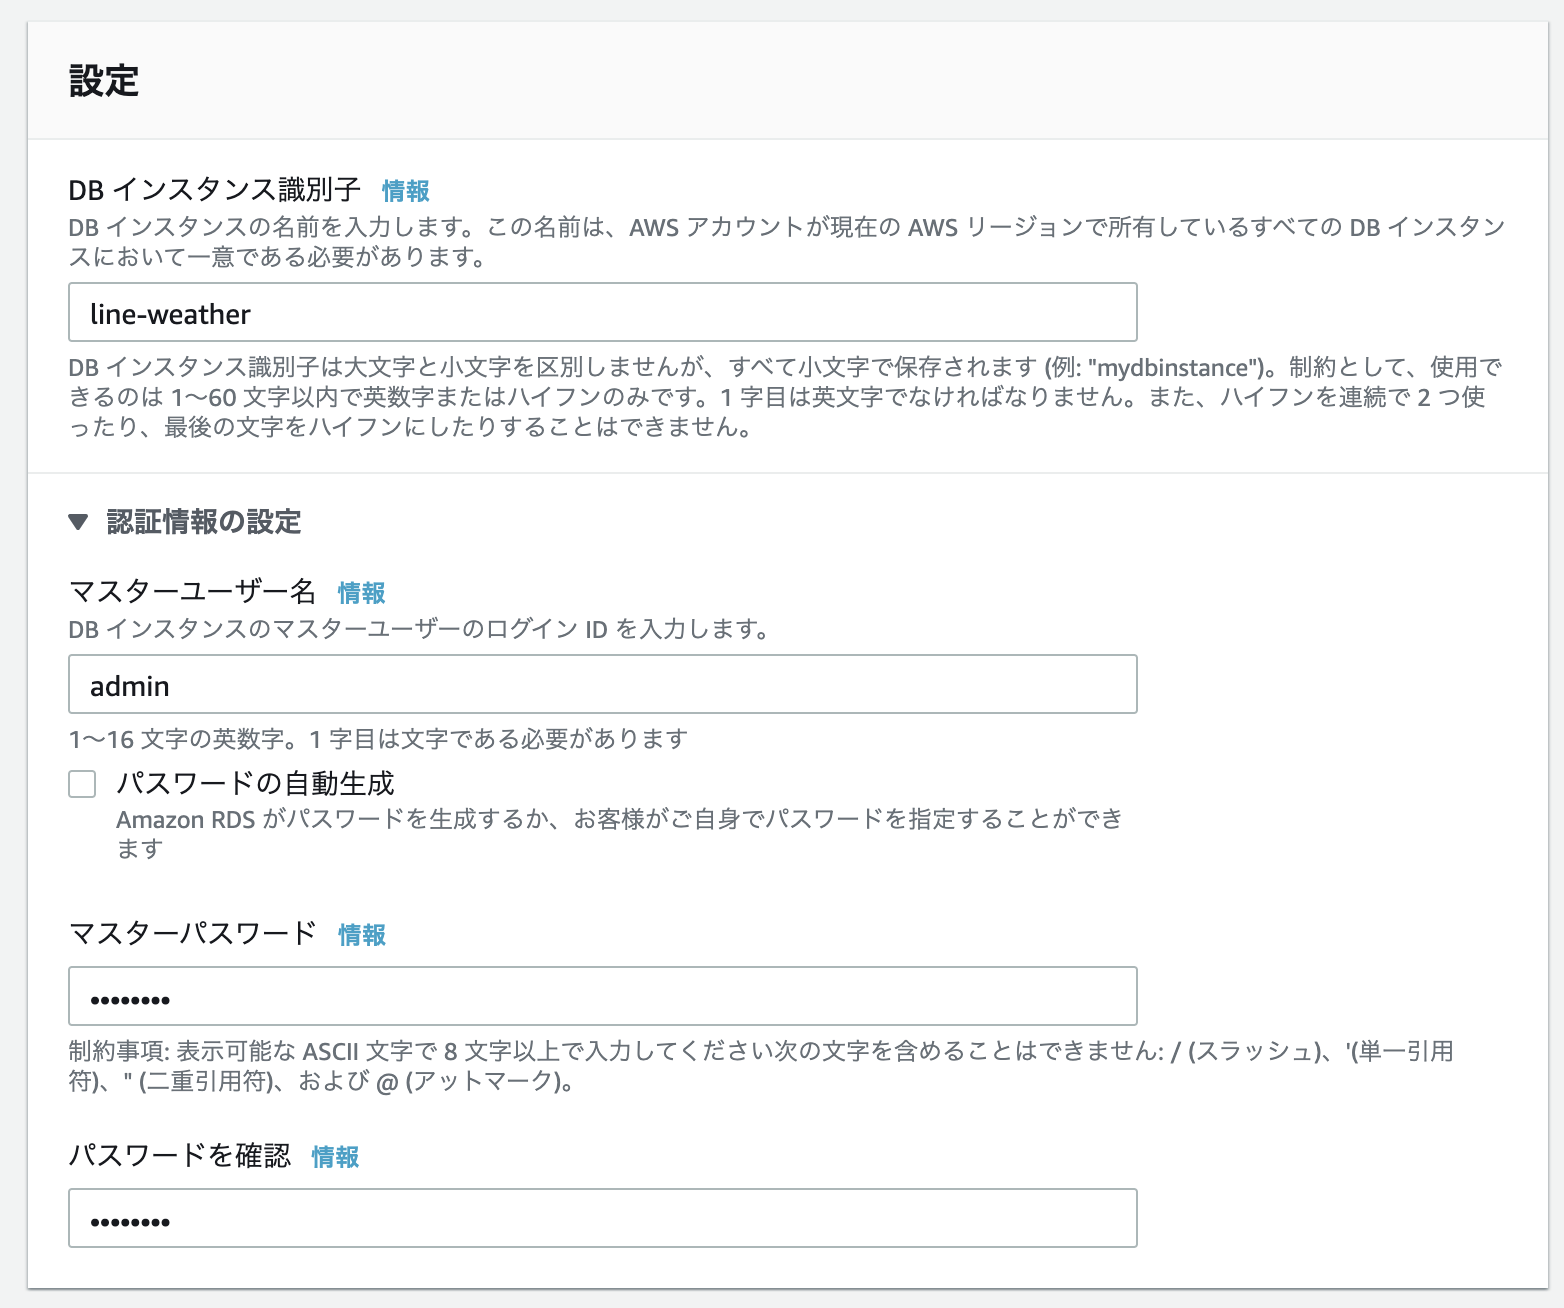Viewport: 1564px width, 1308px height.
Task: Open 情報 next to DB インスタンス識別子
Action: (x=404, y=189)
